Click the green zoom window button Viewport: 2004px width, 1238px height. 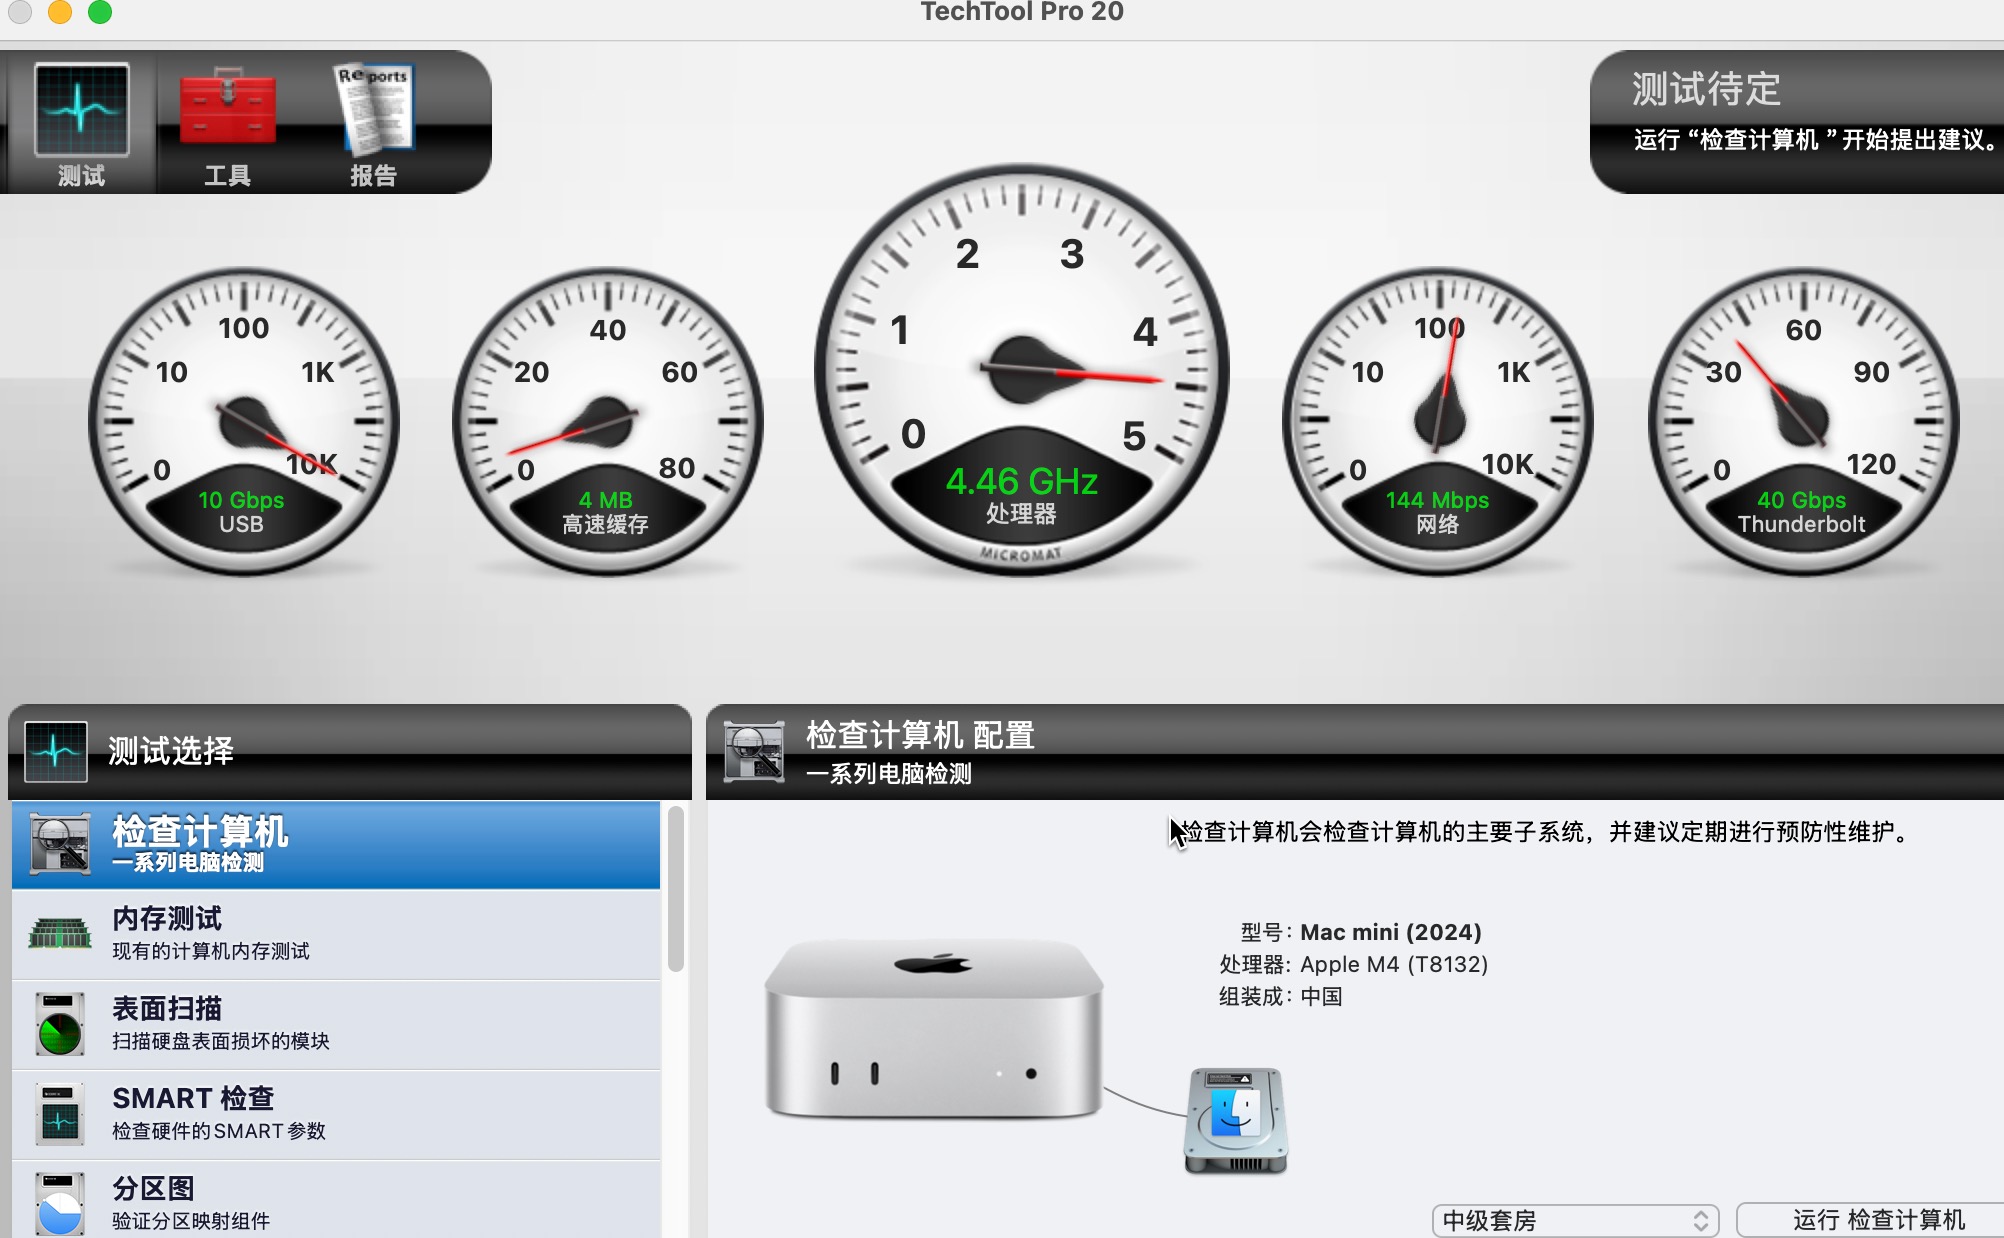coord(100,12)
